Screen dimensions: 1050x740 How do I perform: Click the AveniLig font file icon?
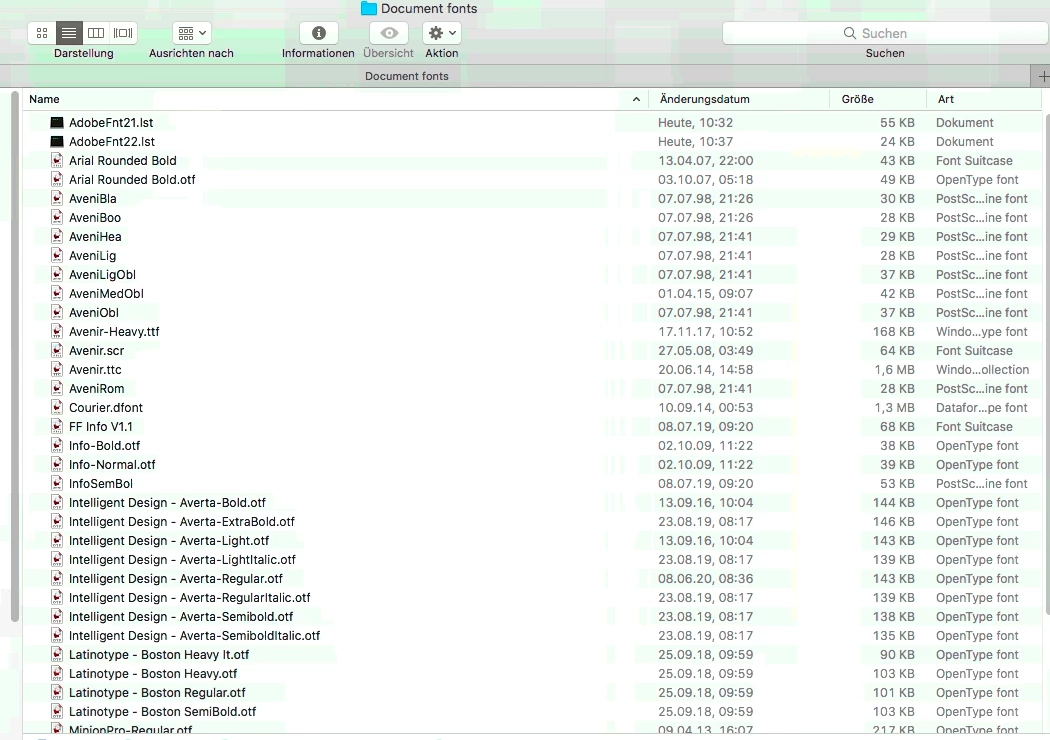pyautogui.click(x=57, y=255)
